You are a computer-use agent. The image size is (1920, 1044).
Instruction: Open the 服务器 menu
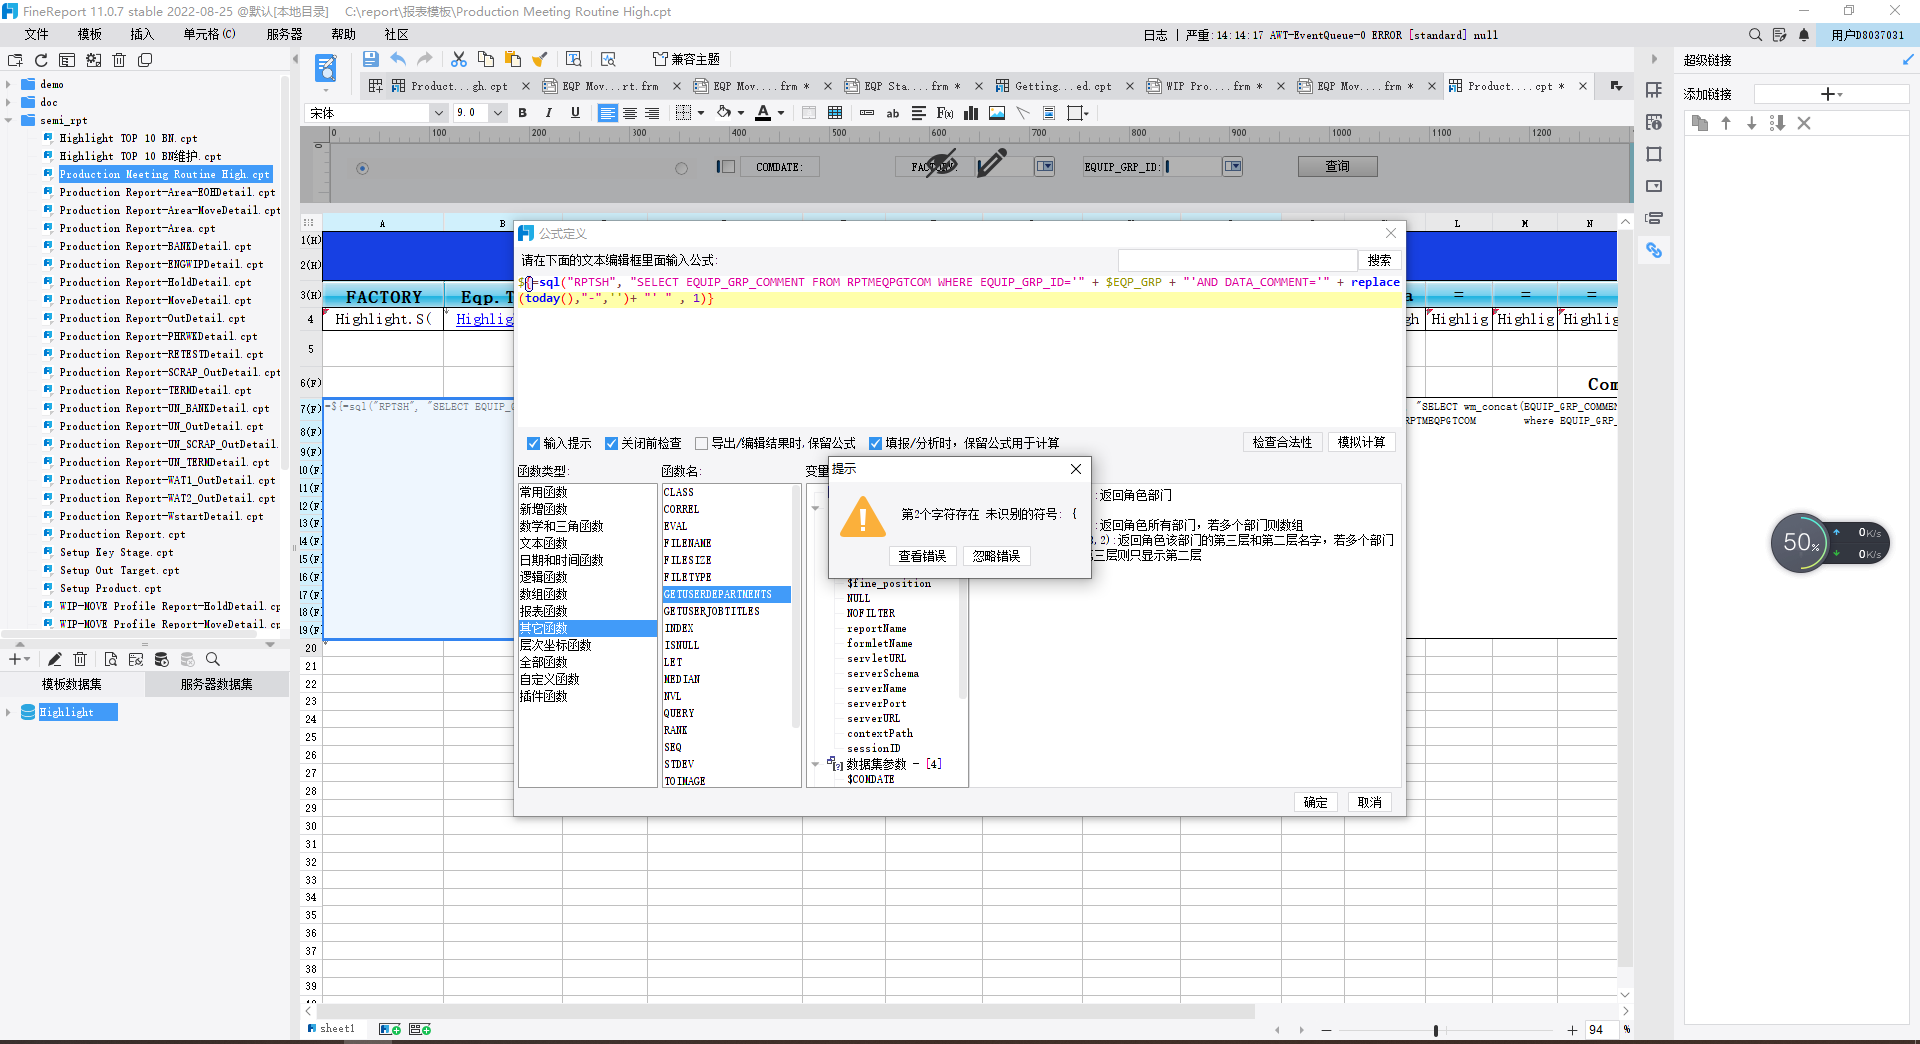[x=284, y=34]
